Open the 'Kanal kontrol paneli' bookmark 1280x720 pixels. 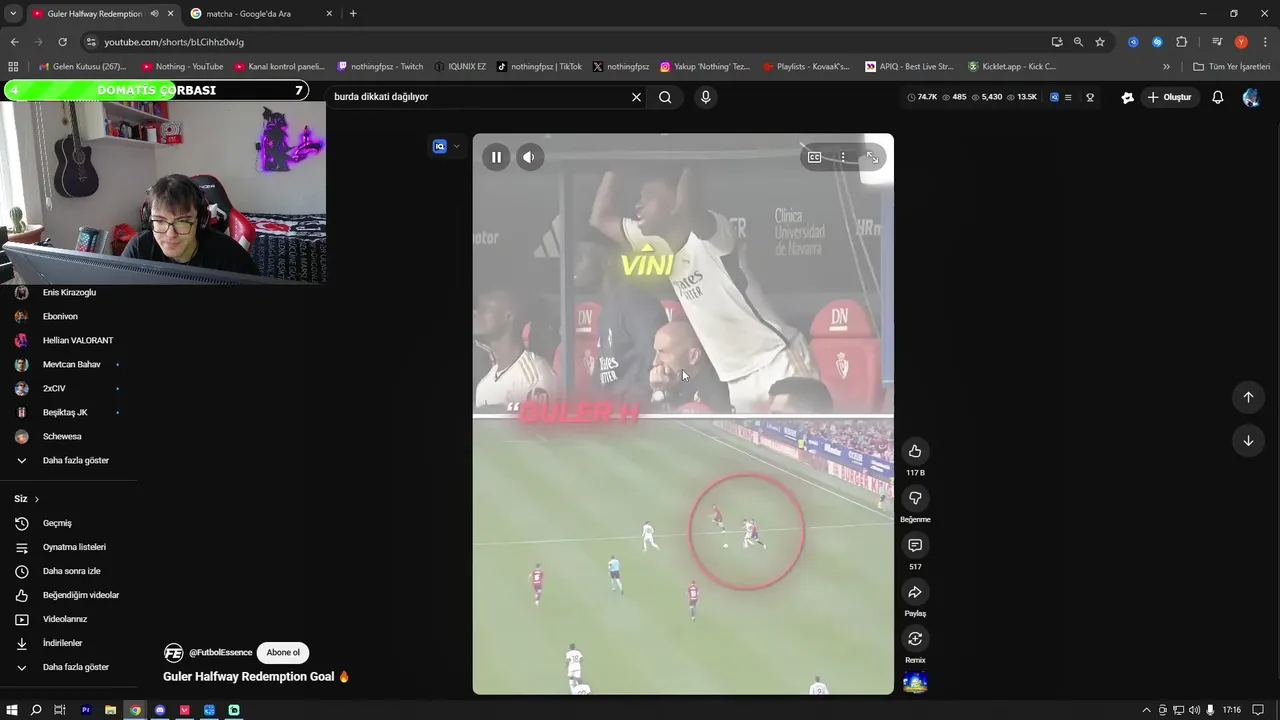point(279,67)
